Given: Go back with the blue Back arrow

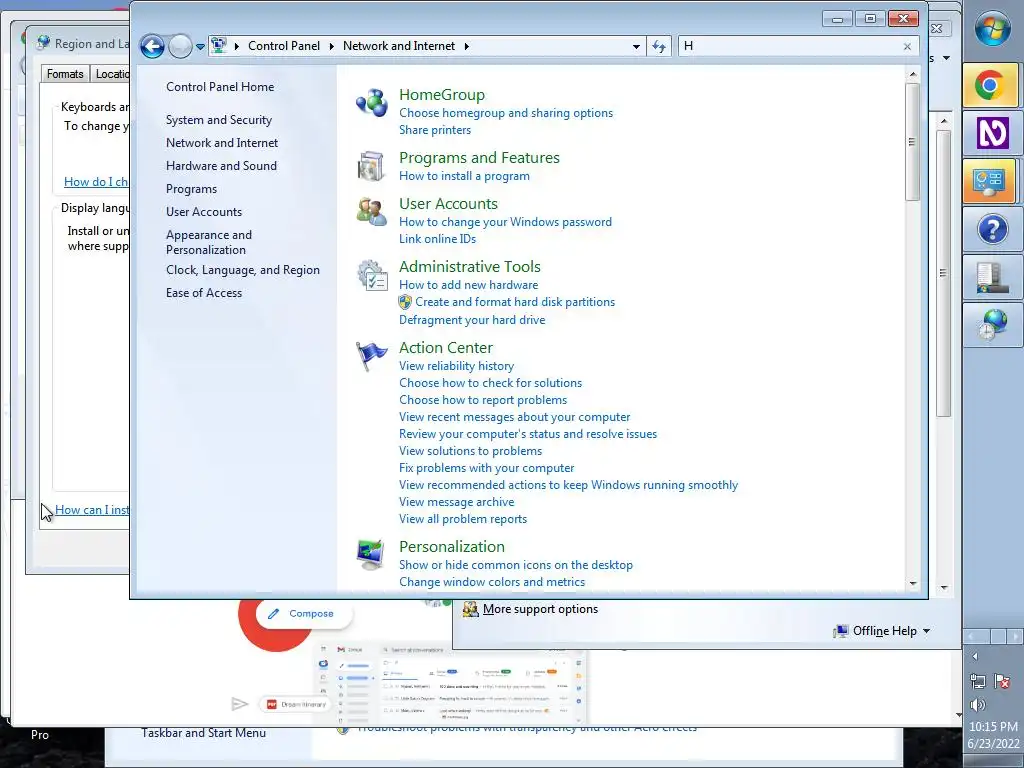Looking at the screenshot, I should (x=152, y=46).
